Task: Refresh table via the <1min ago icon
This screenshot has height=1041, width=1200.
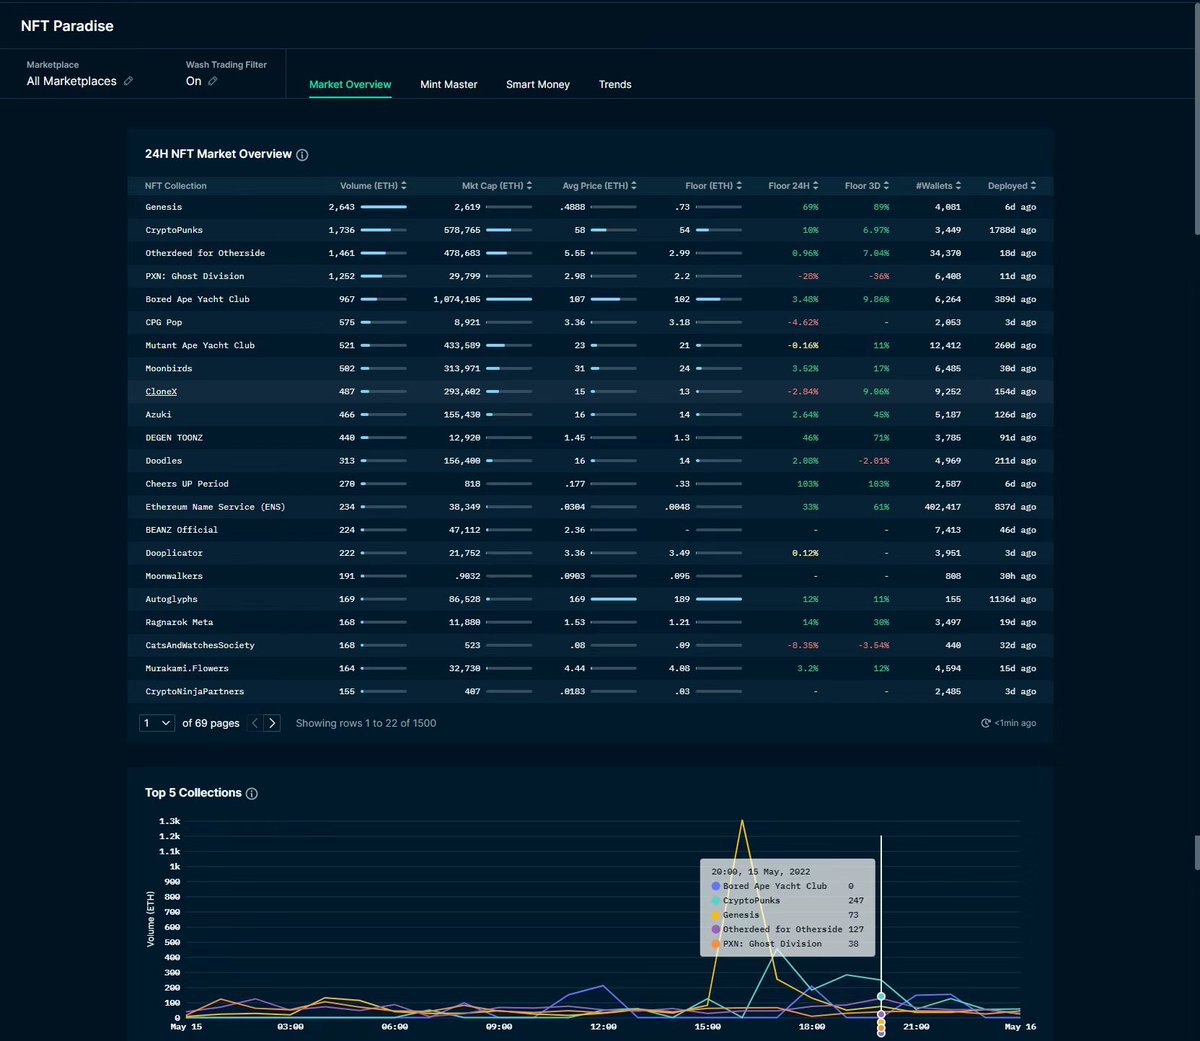Action: tap(986, 723)
